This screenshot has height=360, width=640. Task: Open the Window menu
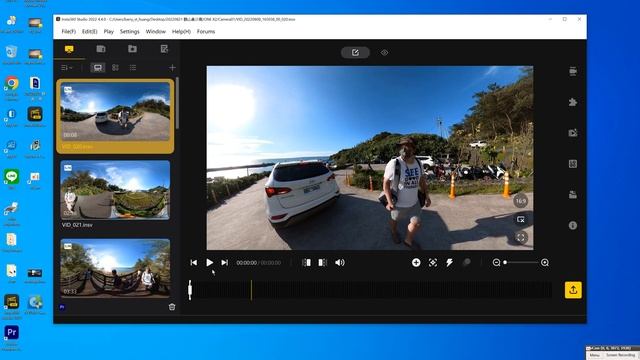tap(156, 31)
